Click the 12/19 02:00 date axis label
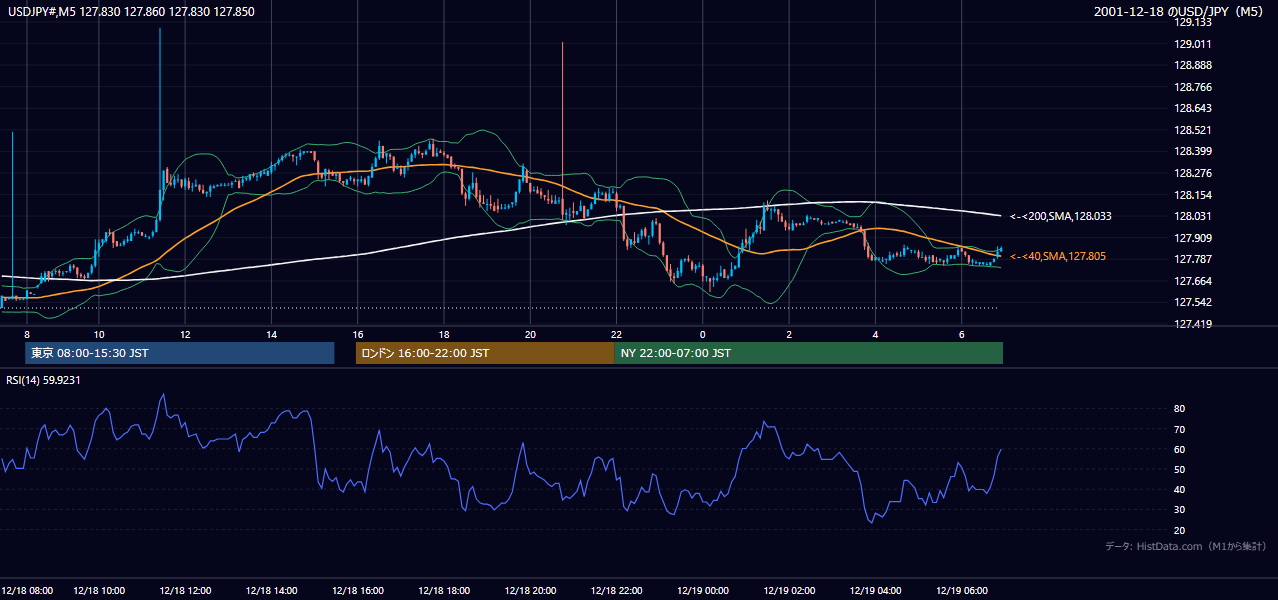The image size is (1278, 600). 789,590
